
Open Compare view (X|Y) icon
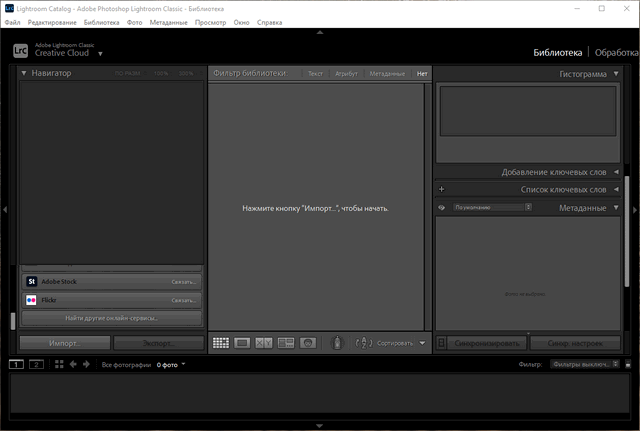264,343
